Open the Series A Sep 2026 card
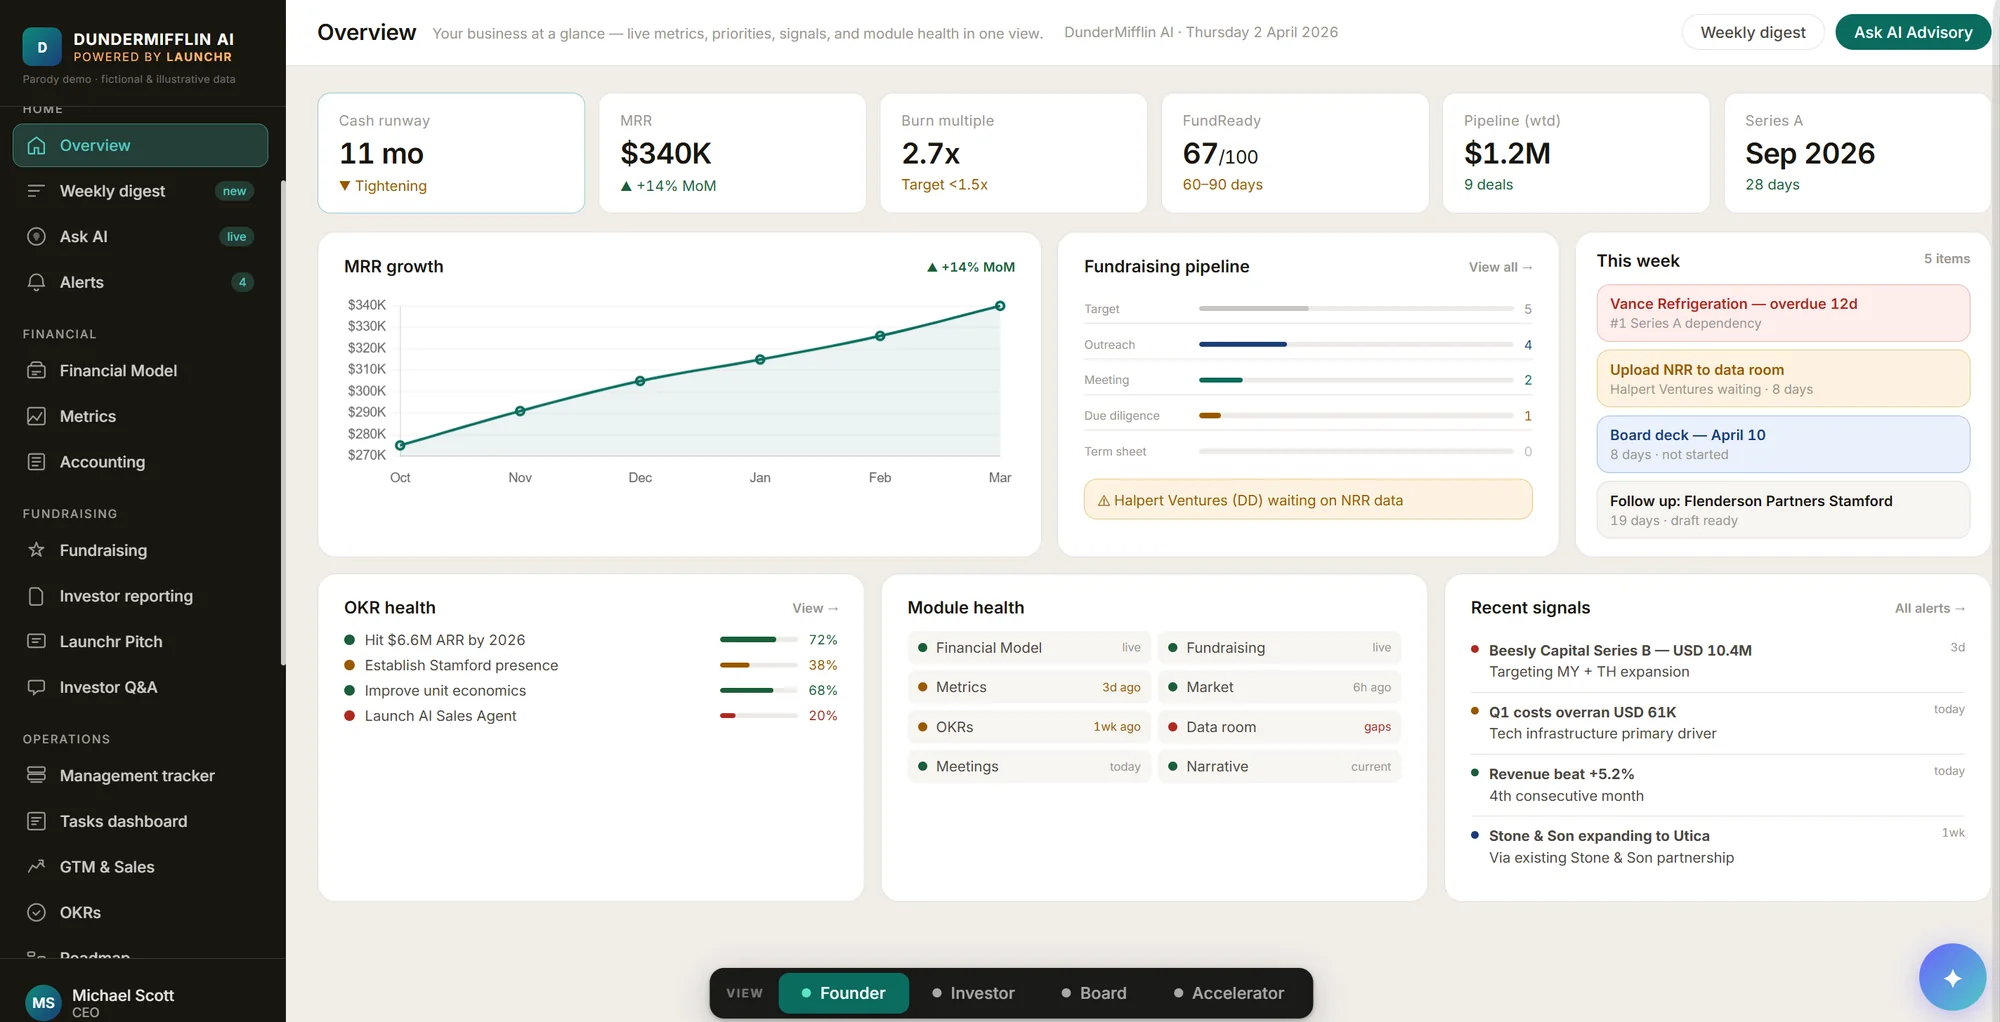Viewport: 2000px width, 1022px height. click(1857, 153)
